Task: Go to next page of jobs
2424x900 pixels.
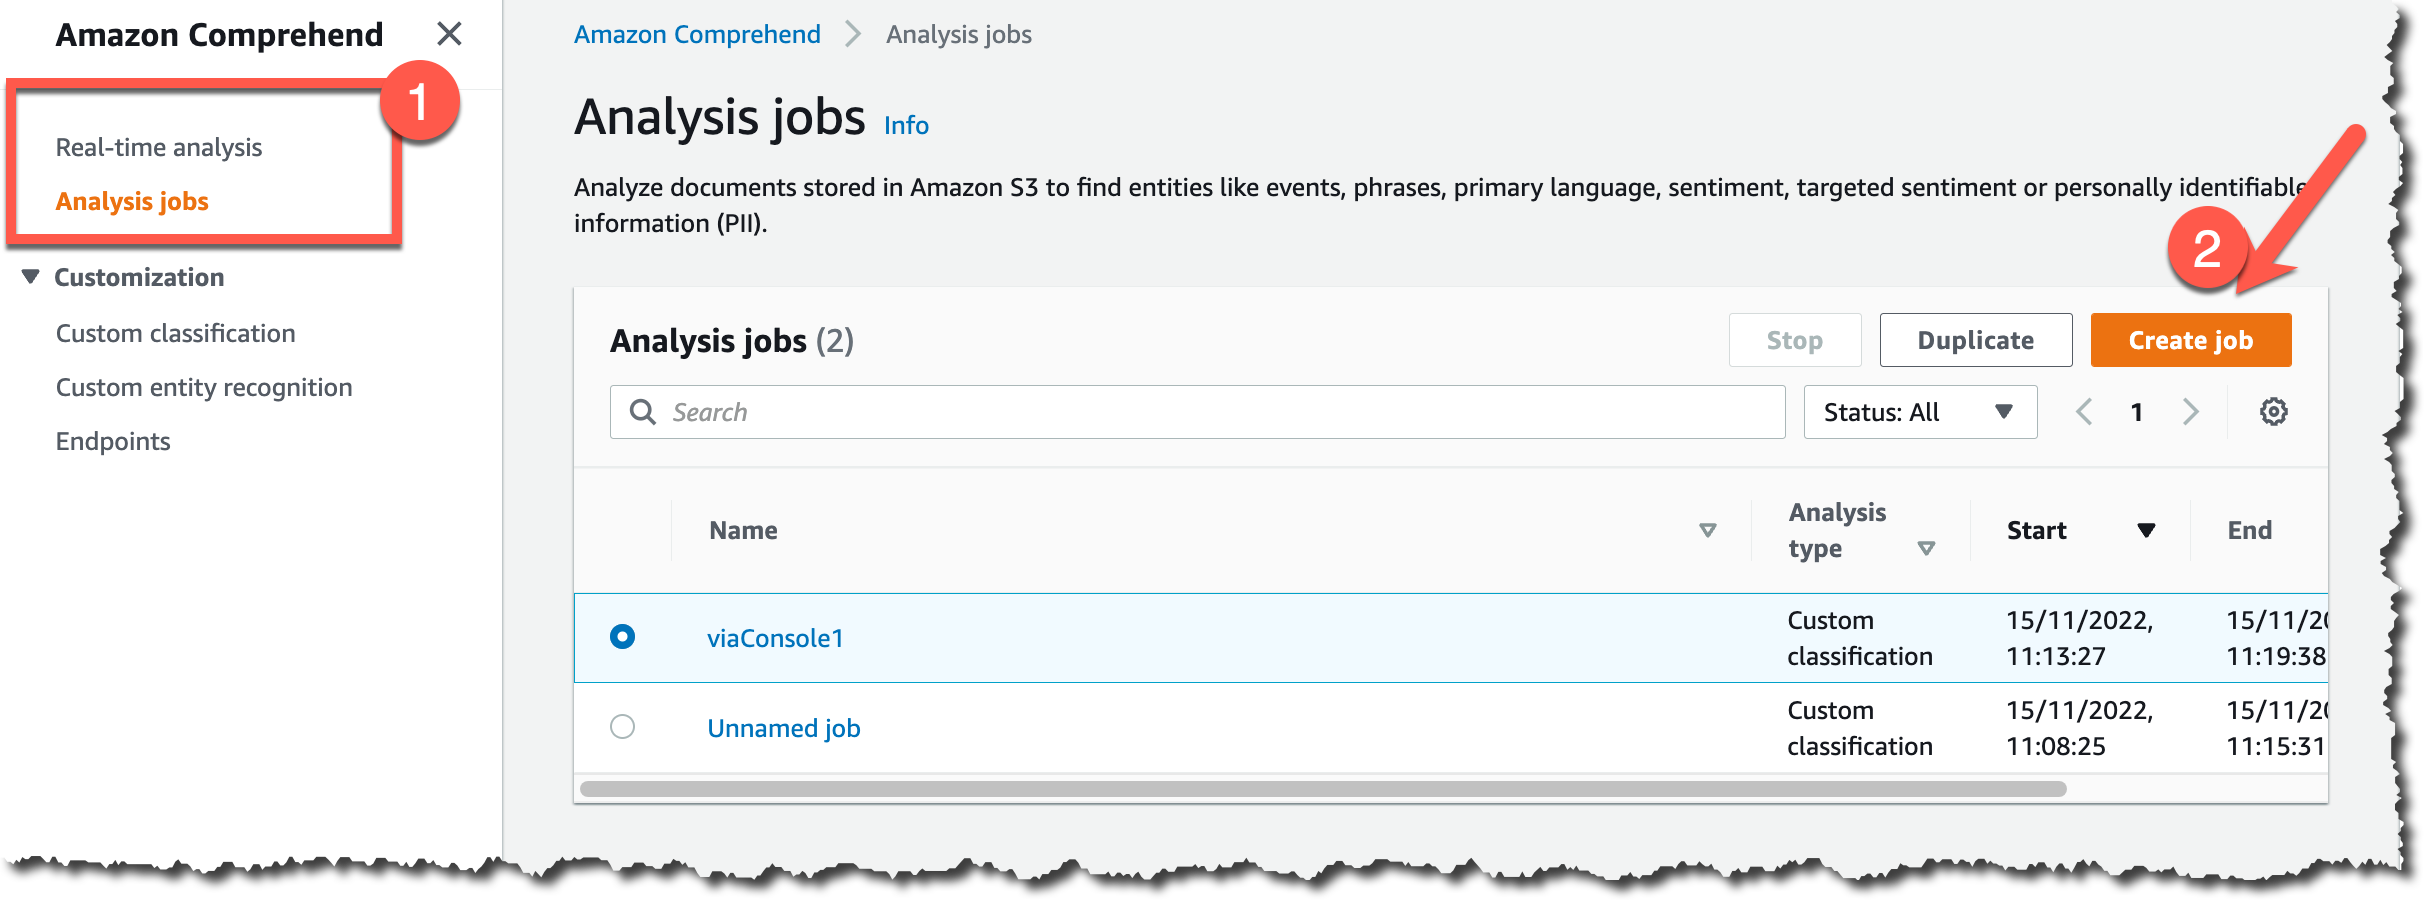Action: pyautogui.click(x=2190, y=412)
